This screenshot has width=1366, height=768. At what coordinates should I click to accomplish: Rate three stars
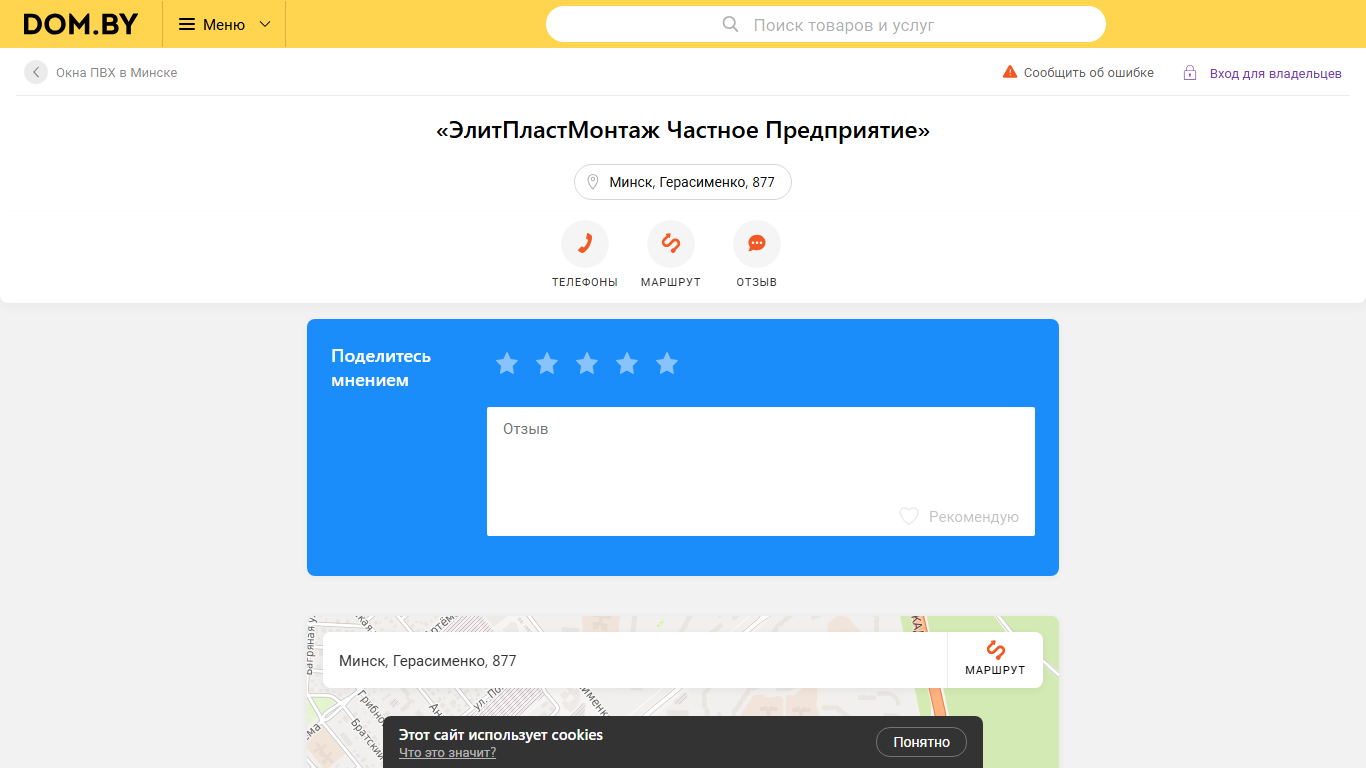[x=587, y=363]
